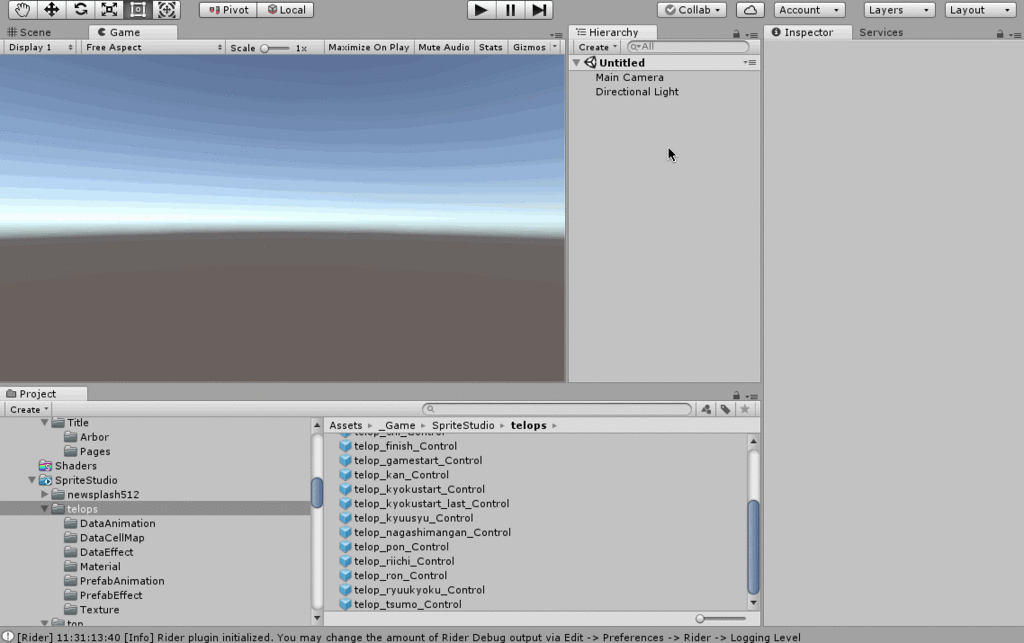Toggle Maximize On Play
Screen dimensions: 1024x643
368,48
